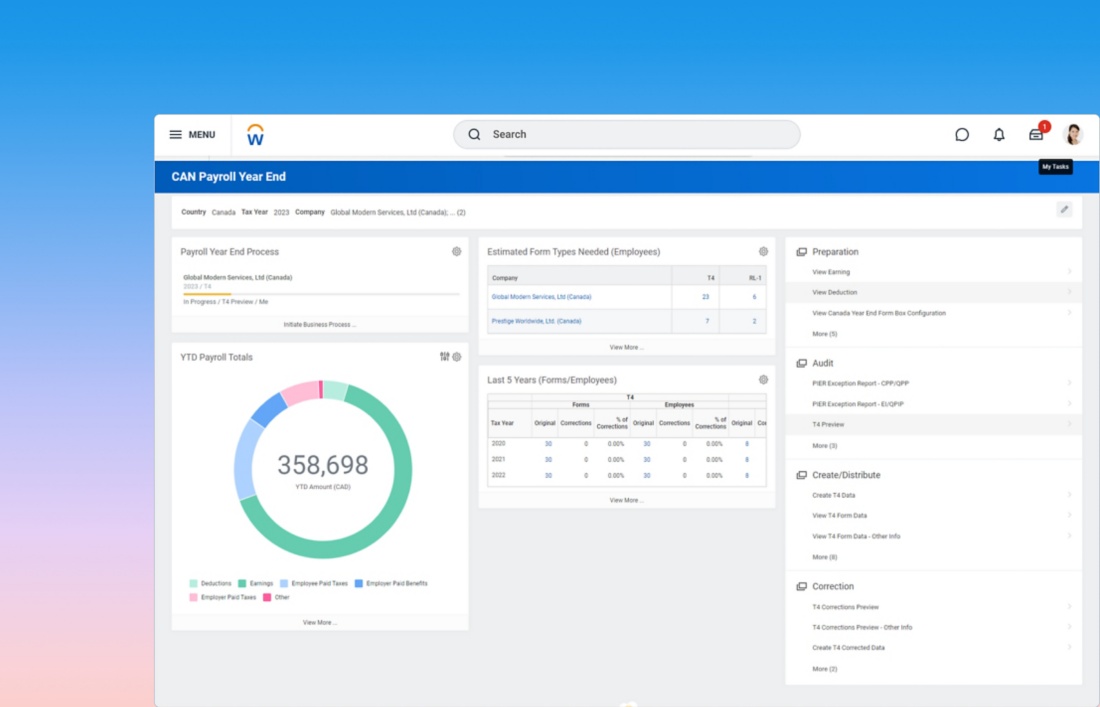Select View Deduction in Preparation list
Viewport: 1100px width, 707px height.
coord(835,293)
